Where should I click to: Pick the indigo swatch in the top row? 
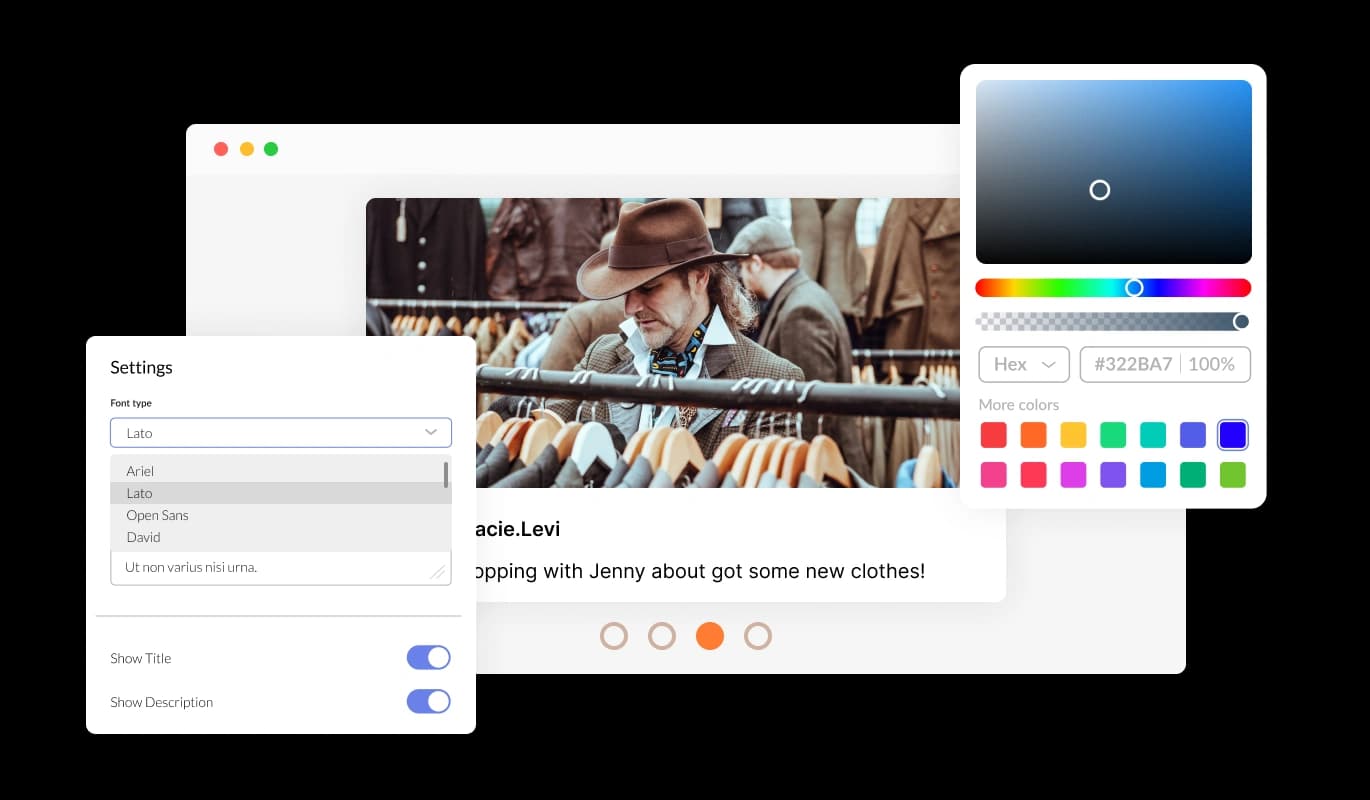tap(1193, 435)
